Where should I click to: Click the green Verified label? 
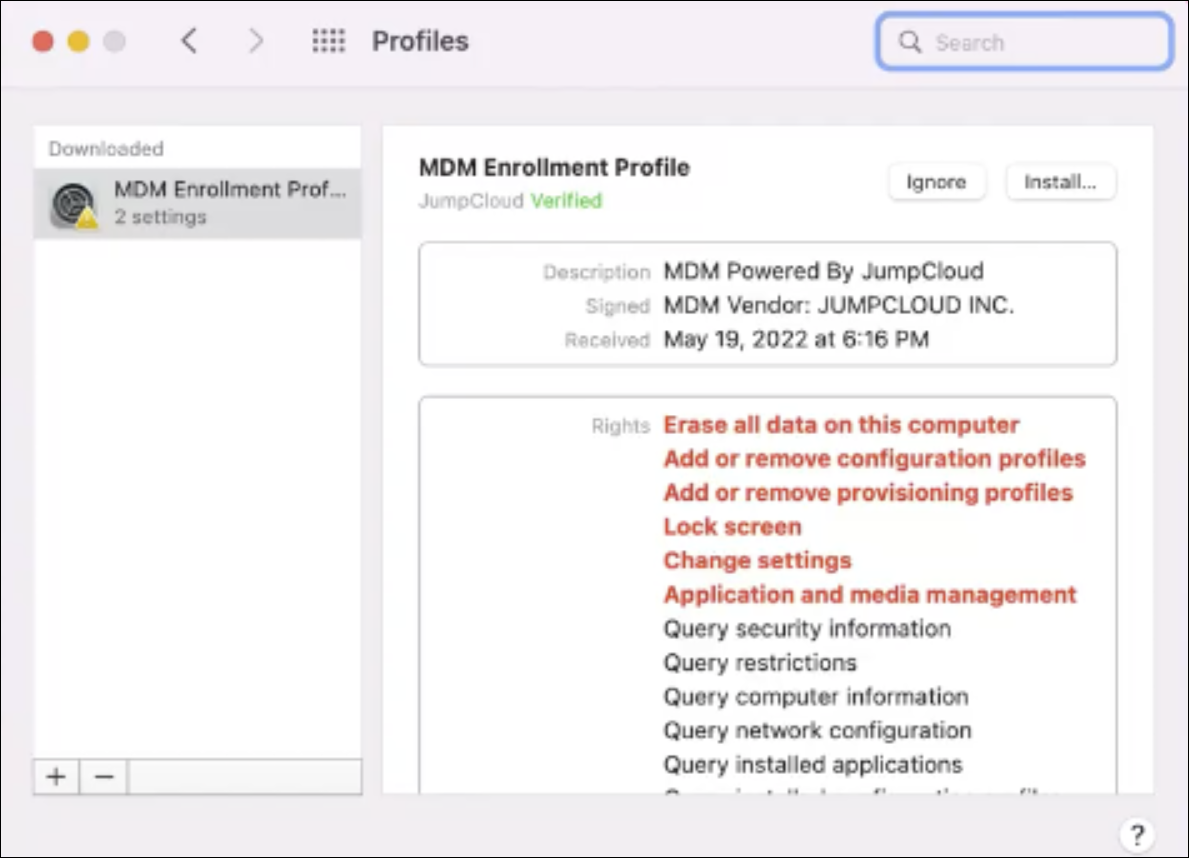[x=566, y=201]
